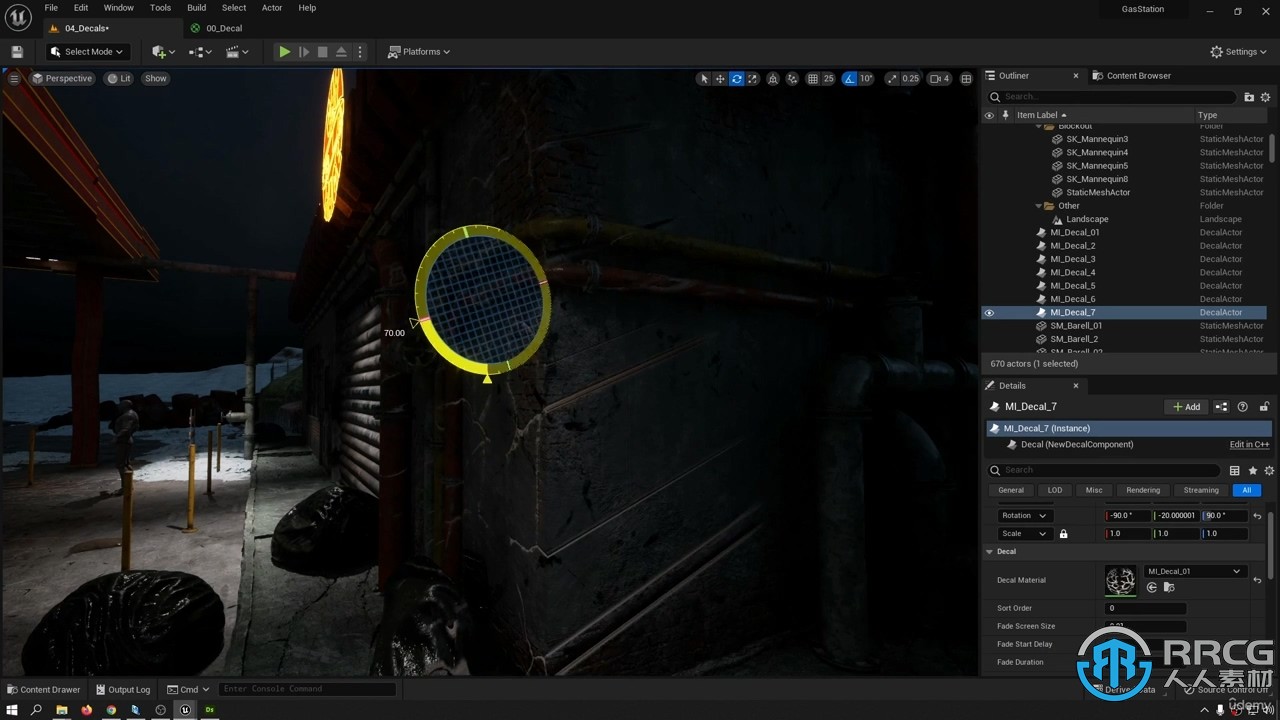The width and height of the screenshot is (1280, 720).
Task: Open Details panel settings gear
Action: (1269, 471)
